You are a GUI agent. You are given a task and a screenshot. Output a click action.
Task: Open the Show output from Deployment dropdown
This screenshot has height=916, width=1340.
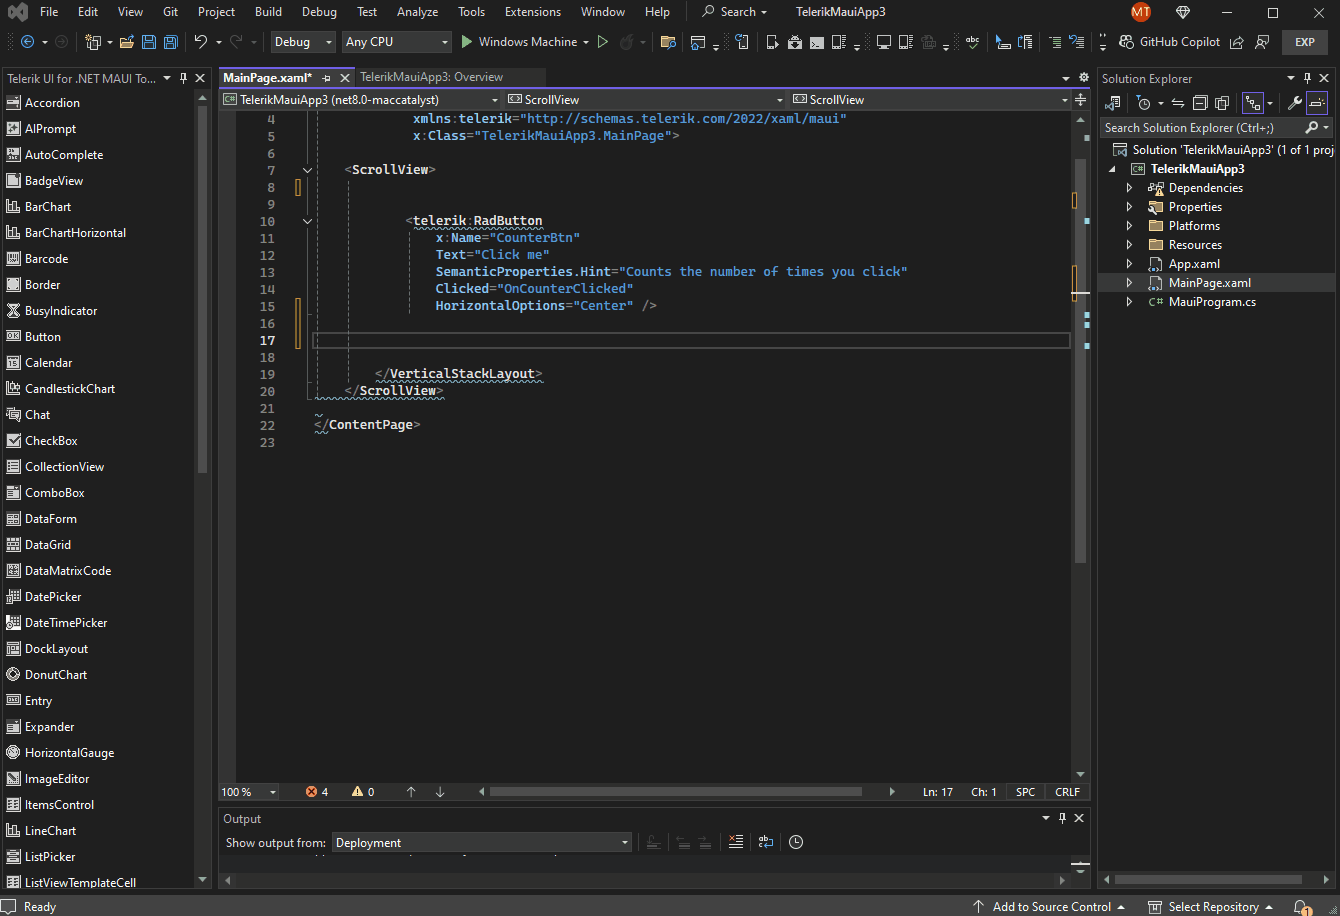[x=481, y=843]
